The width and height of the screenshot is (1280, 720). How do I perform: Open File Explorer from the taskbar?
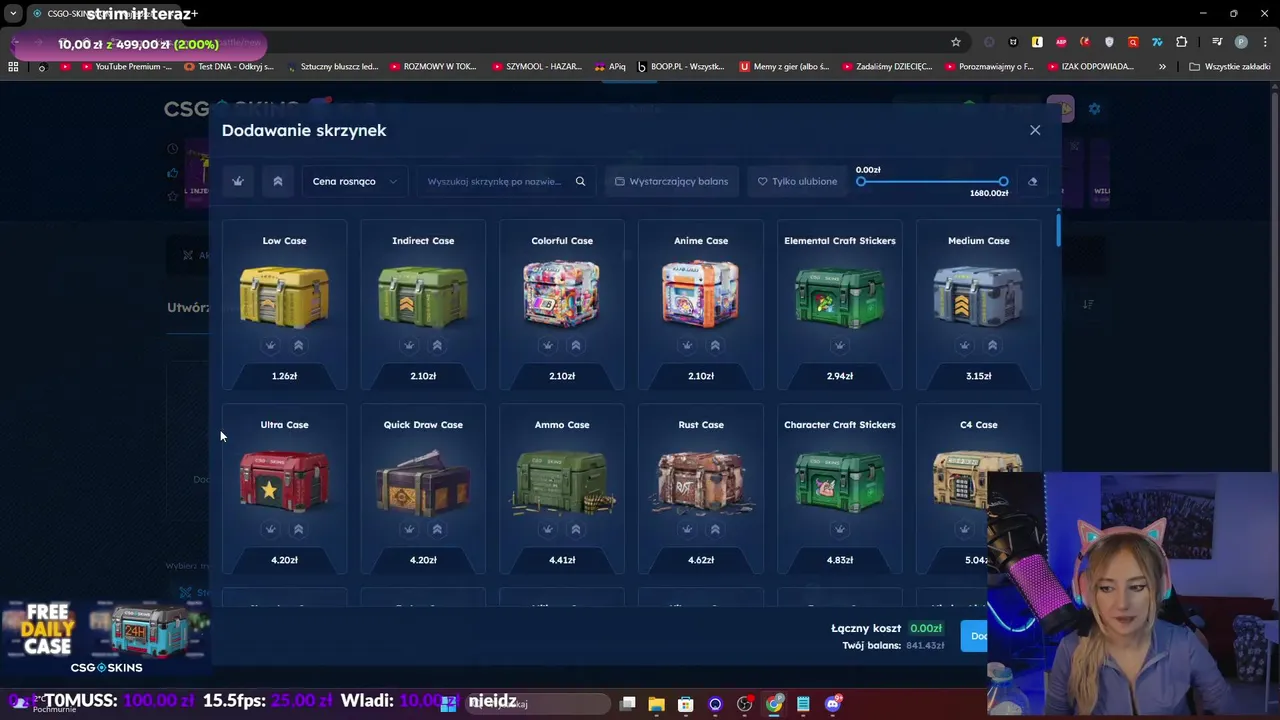[x=656, y=704]
